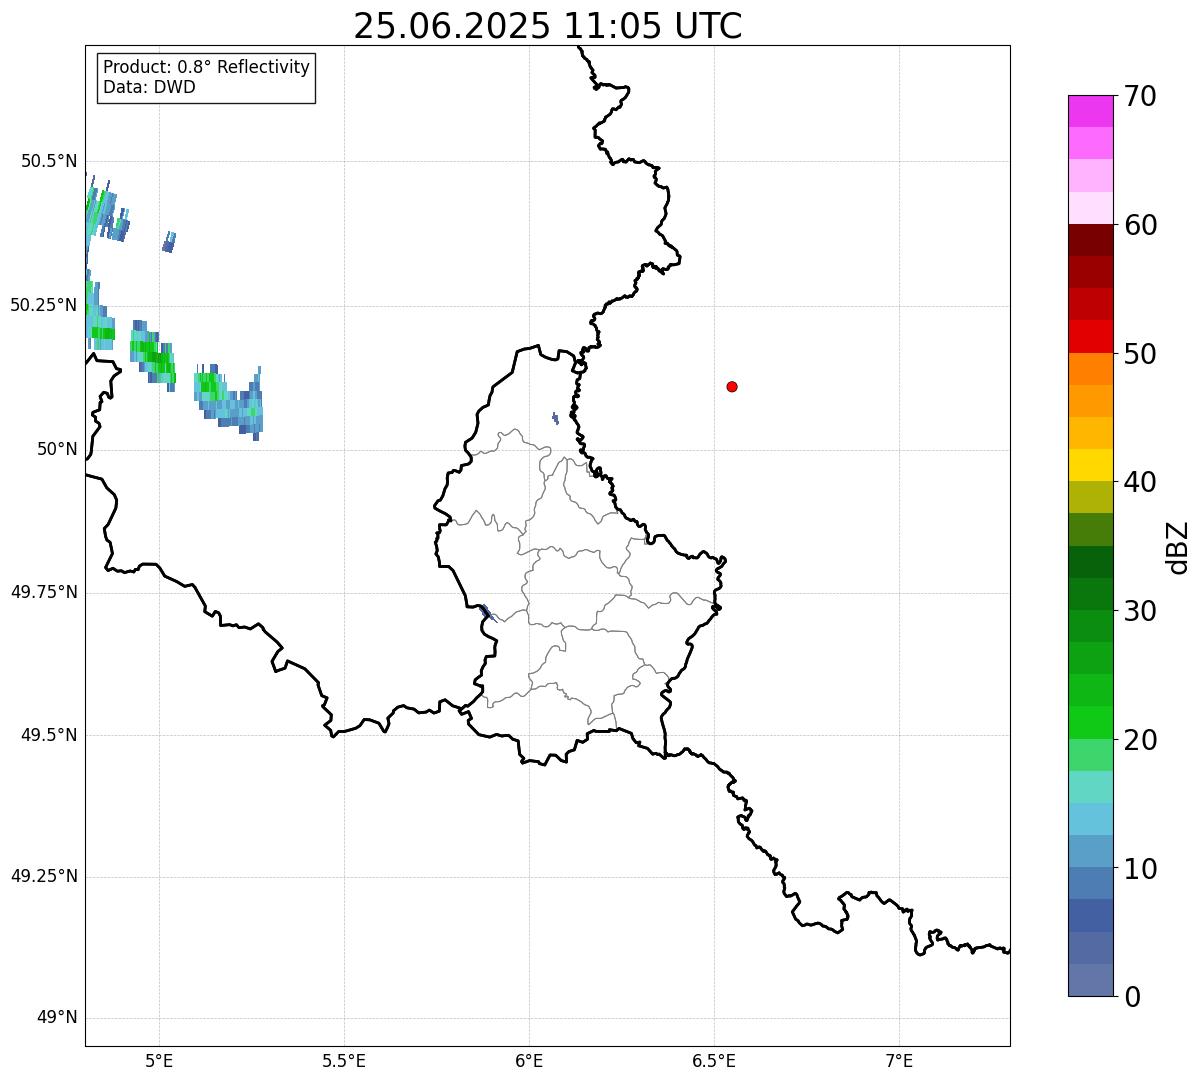This screenshot has height=1081, width=1202.
Task: Click the red location marker dot
Action: [732, 386]
